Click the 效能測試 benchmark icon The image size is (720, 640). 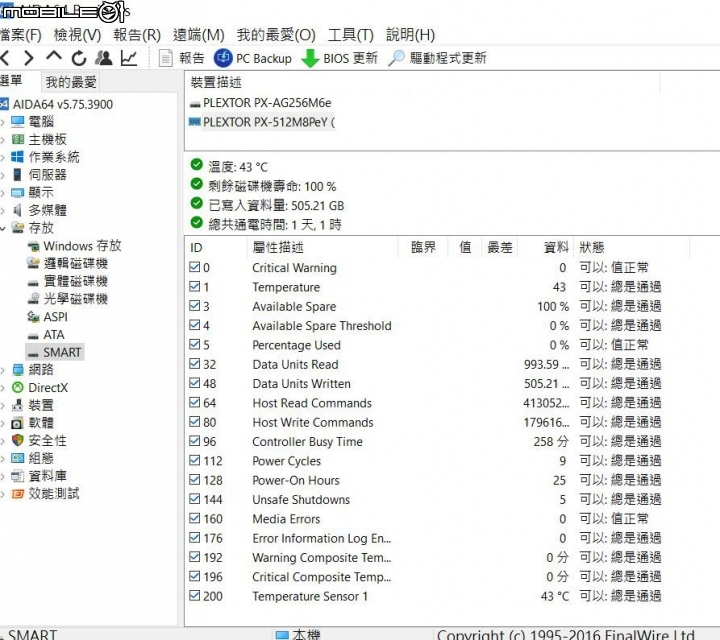pos(17,494)
